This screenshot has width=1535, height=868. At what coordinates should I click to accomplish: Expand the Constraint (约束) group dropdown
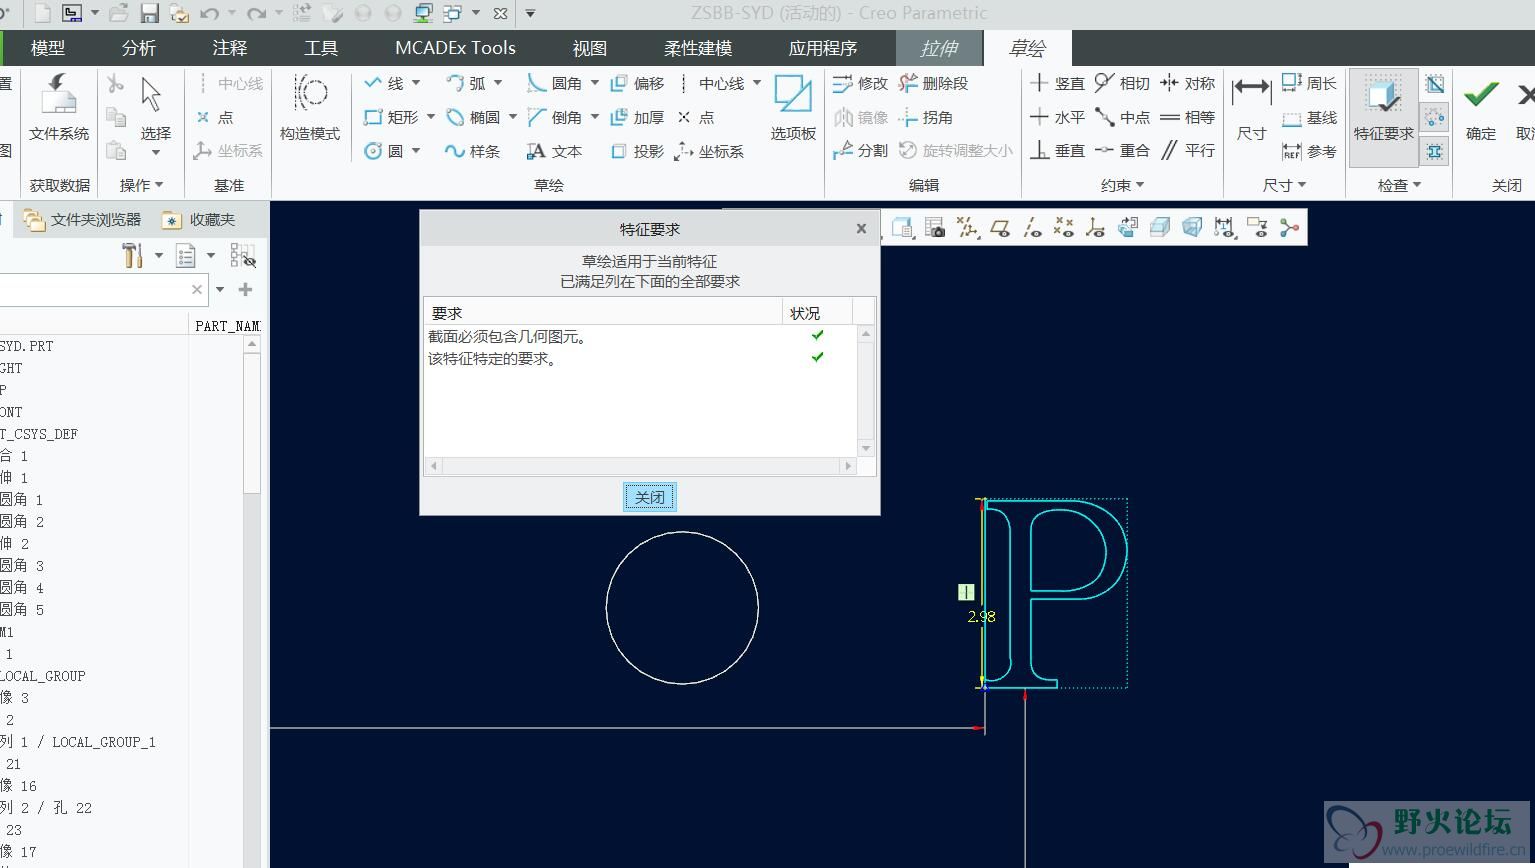(x=1122, y=185)
